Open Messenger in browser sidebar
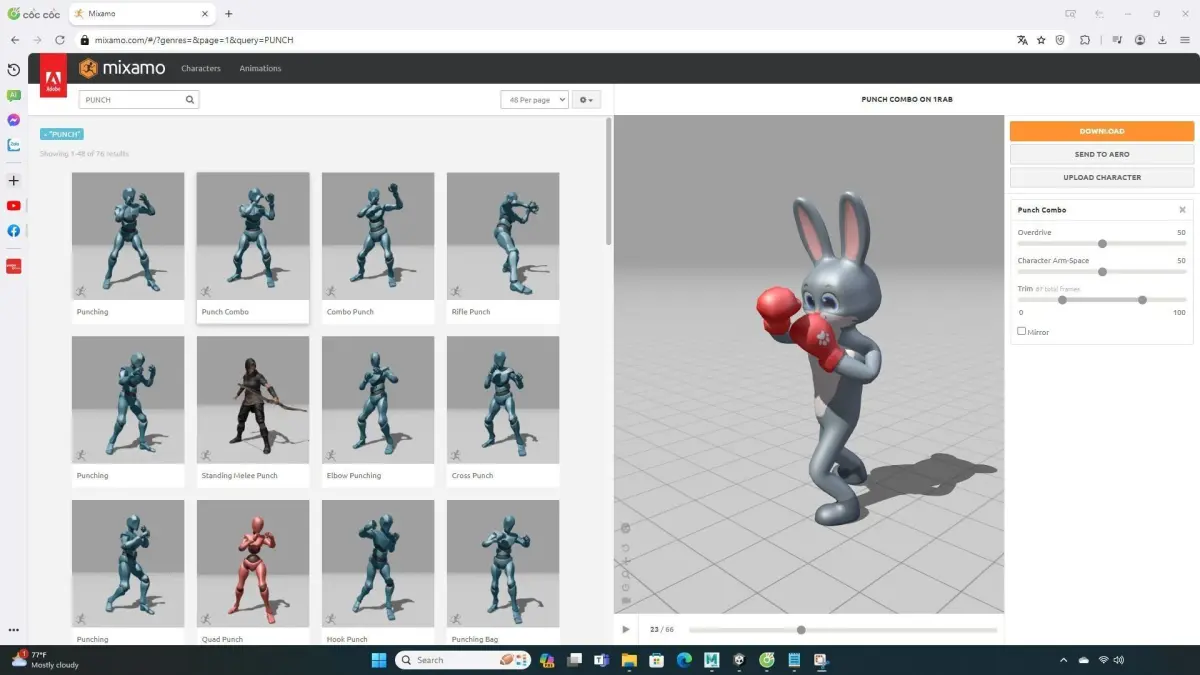The image size is (1200, 675). pyautogui.click(x=13, y=120)
